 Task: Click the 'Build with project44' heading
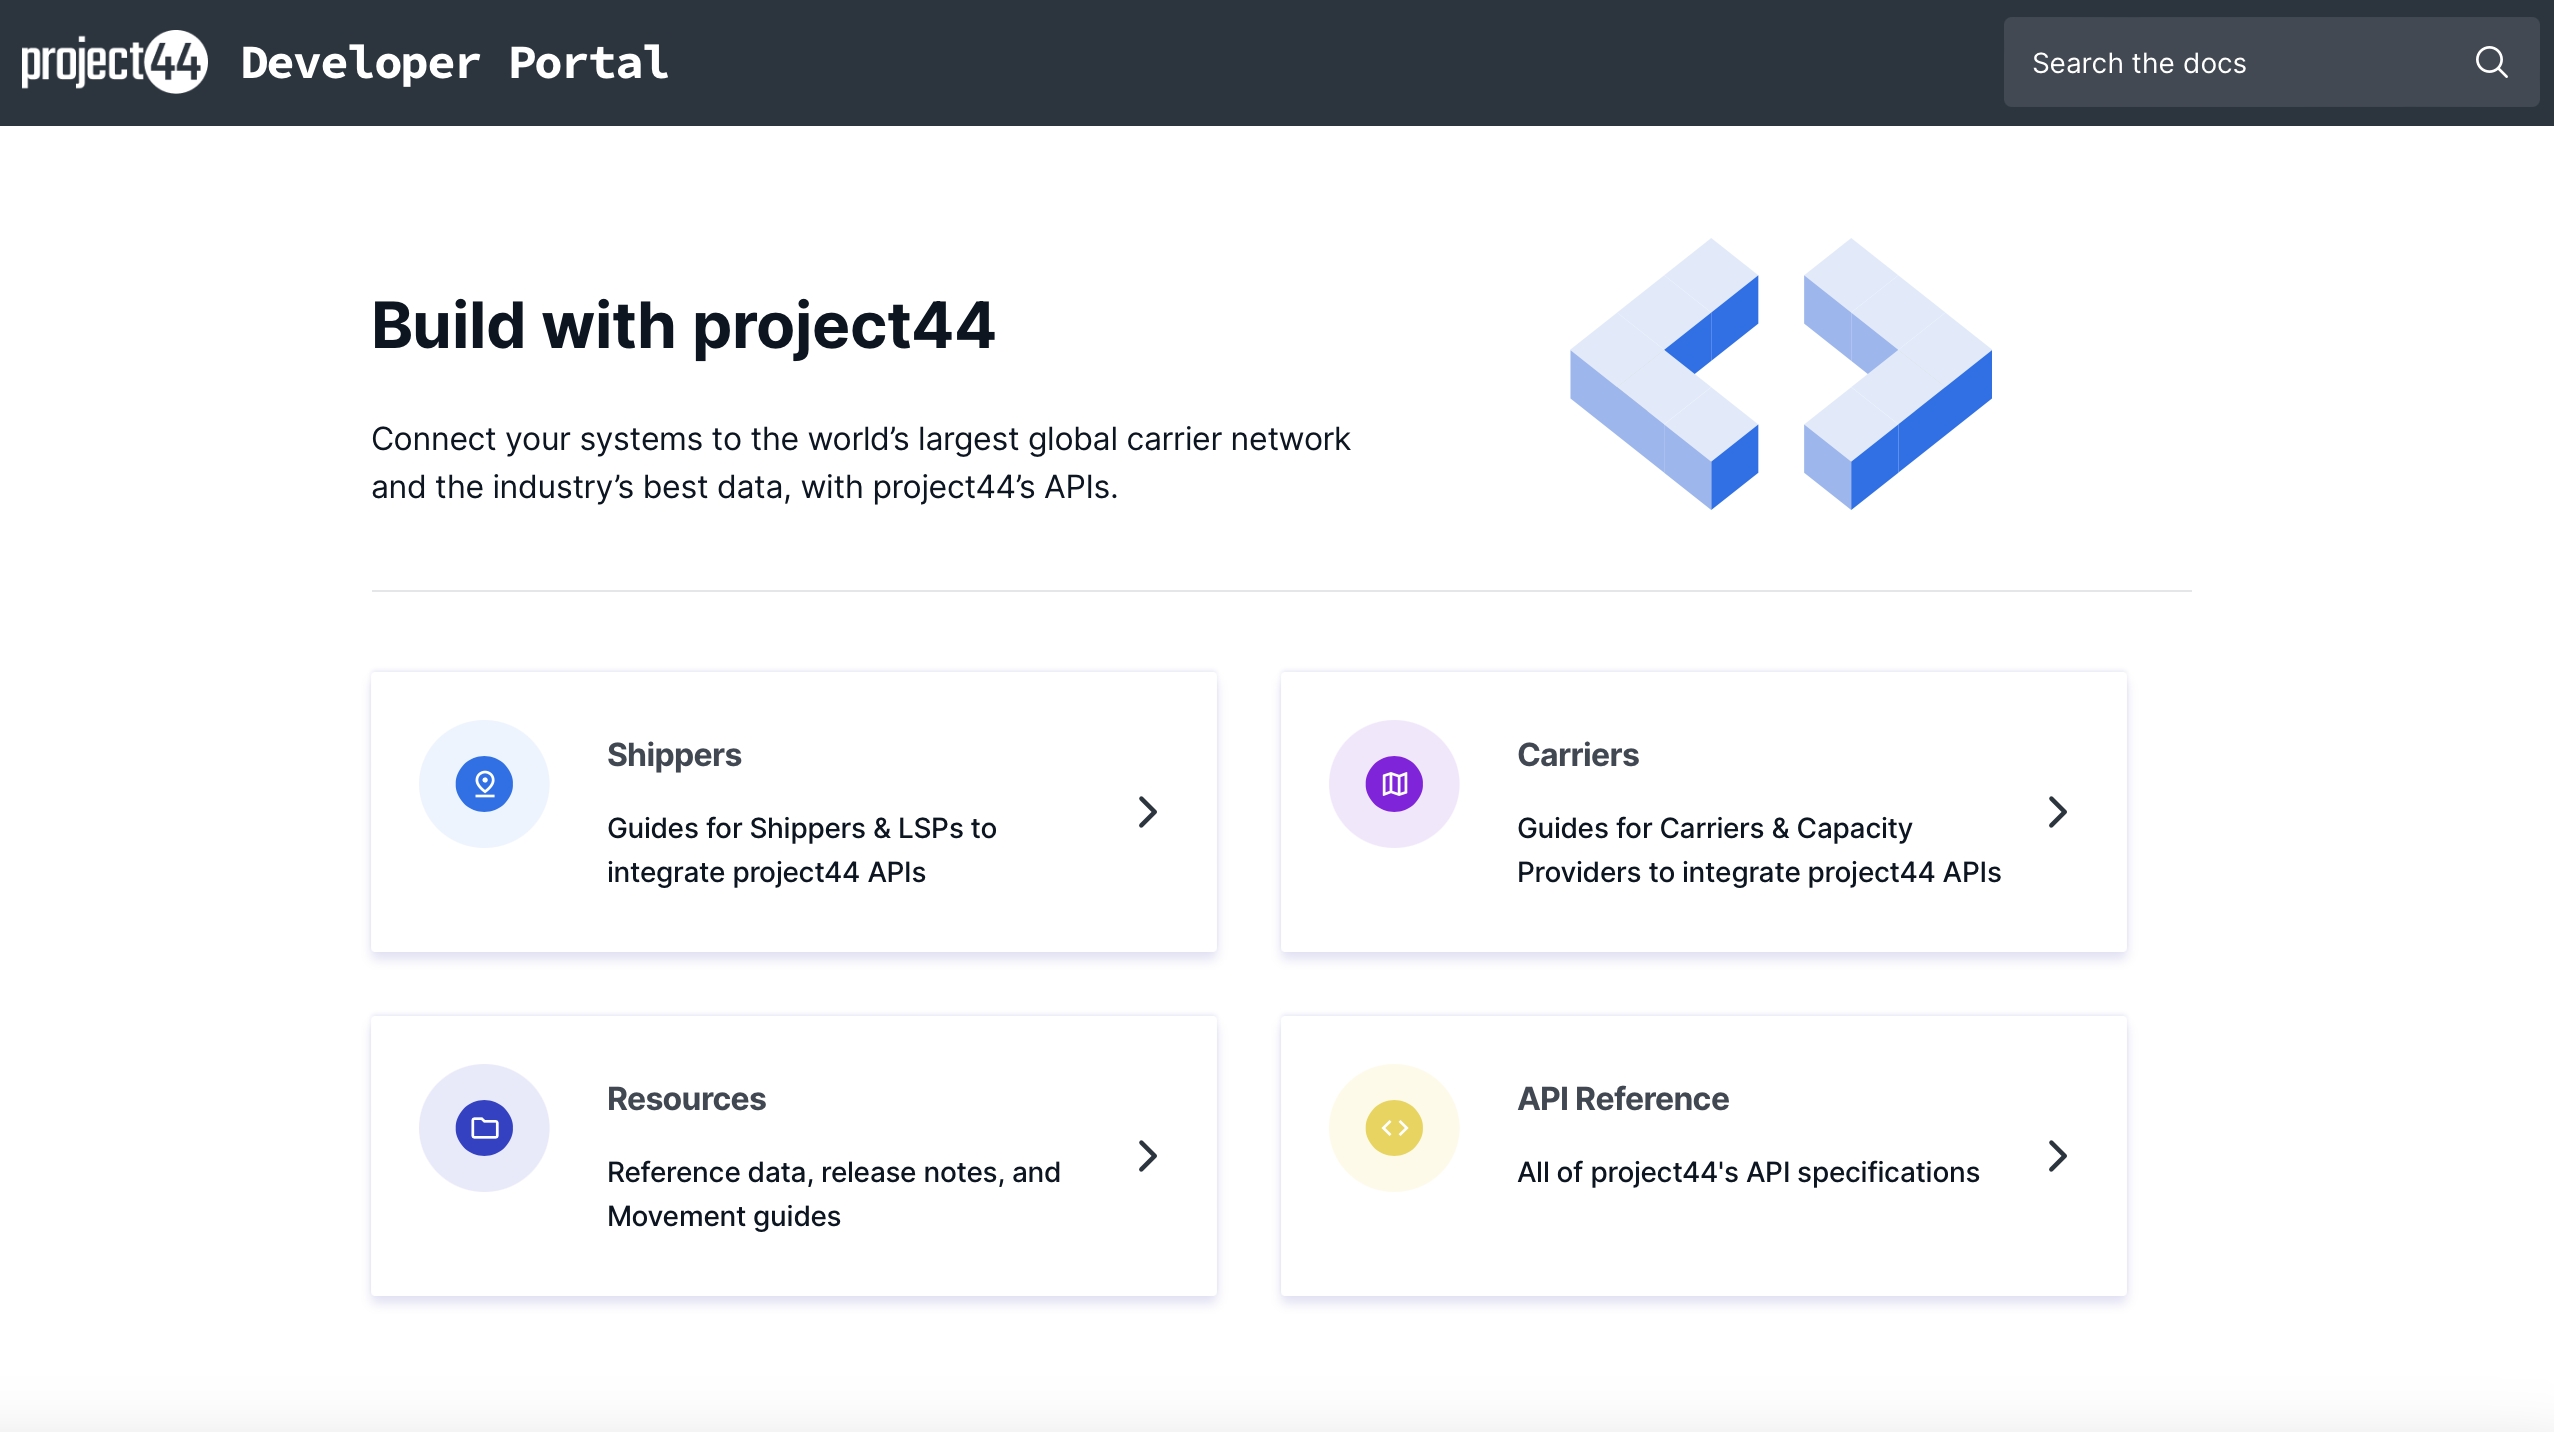[x=683, y=325]
